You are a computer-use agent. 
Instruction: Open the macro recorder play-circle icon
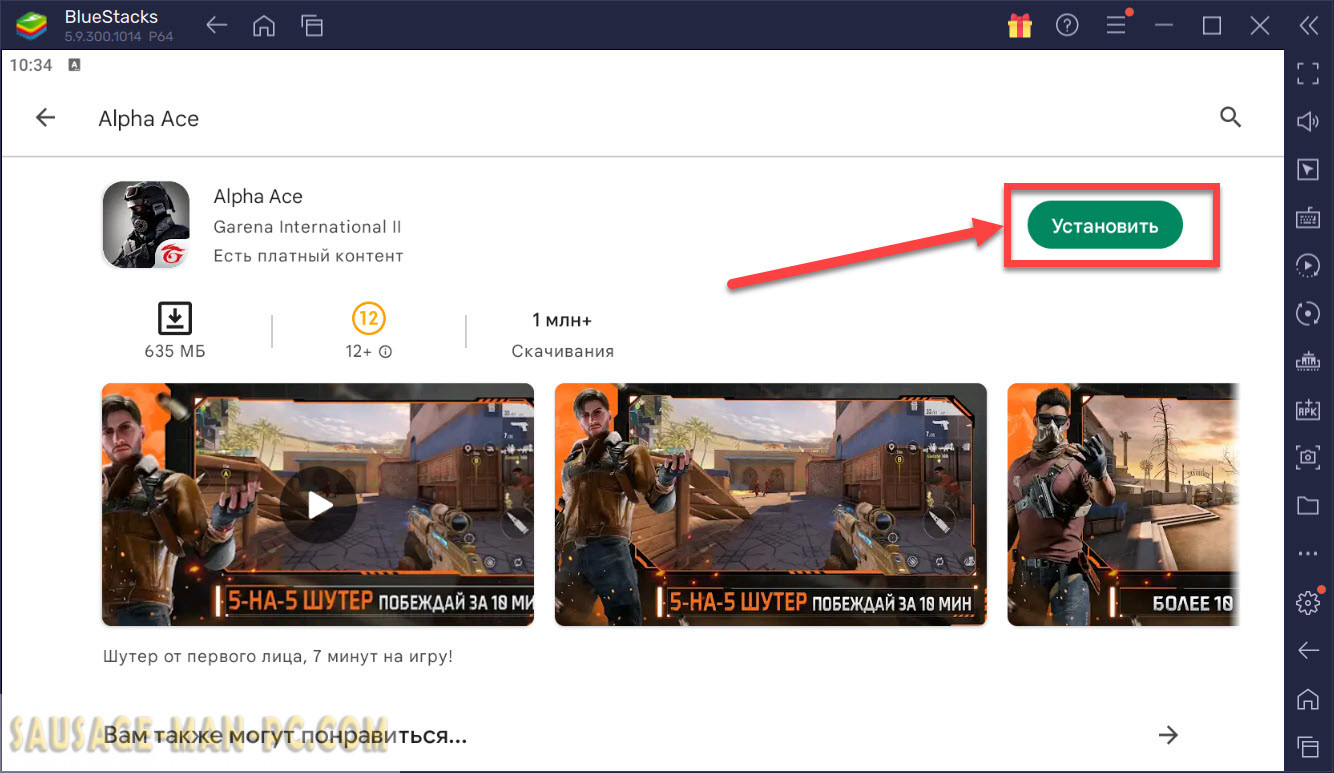(1308, 265)
